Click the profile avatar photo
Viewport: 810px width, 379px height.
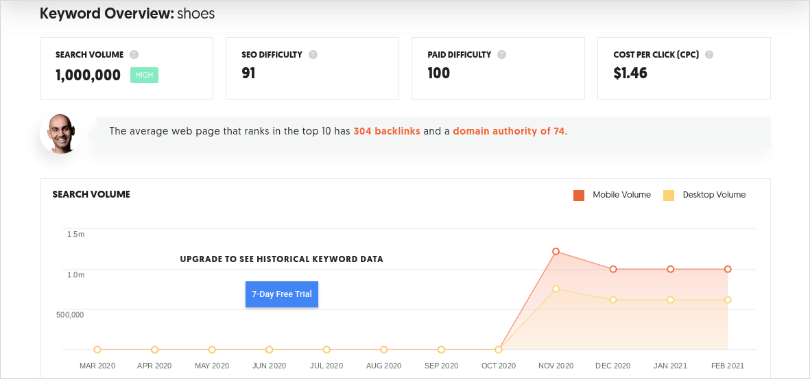pyautogui.click(x=61, y=133)
